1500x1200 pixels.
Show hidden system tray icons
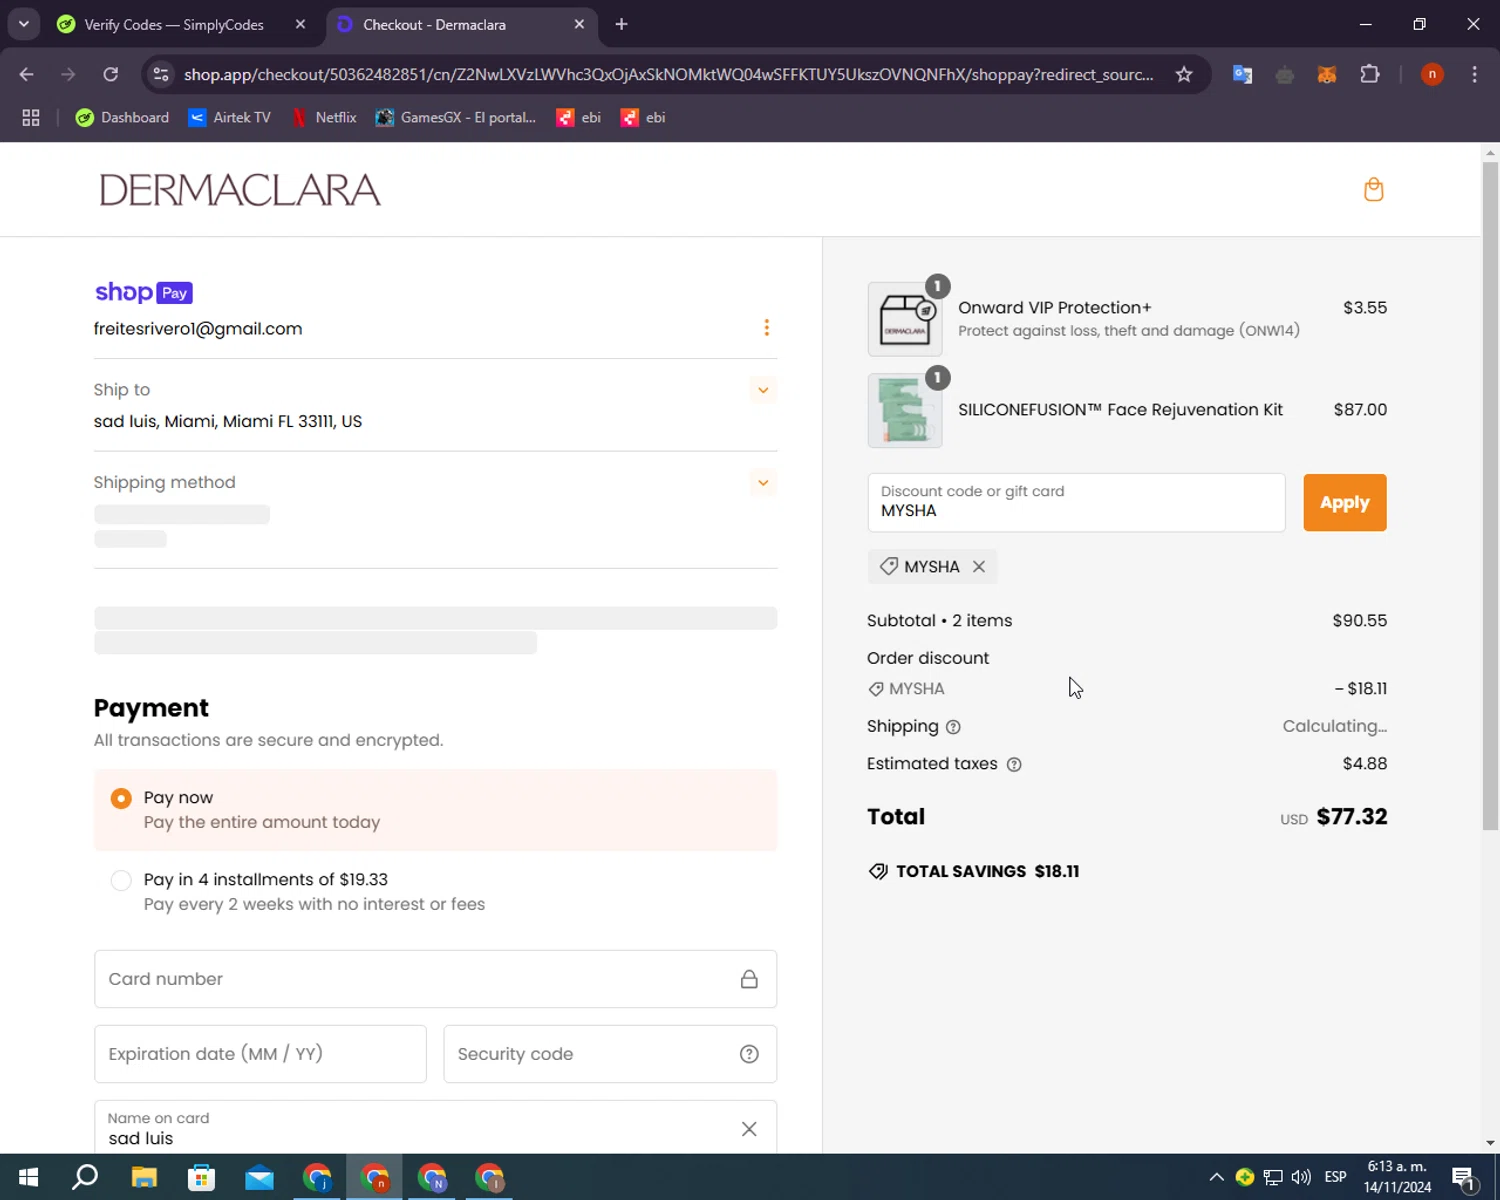click(1216, 1177)
